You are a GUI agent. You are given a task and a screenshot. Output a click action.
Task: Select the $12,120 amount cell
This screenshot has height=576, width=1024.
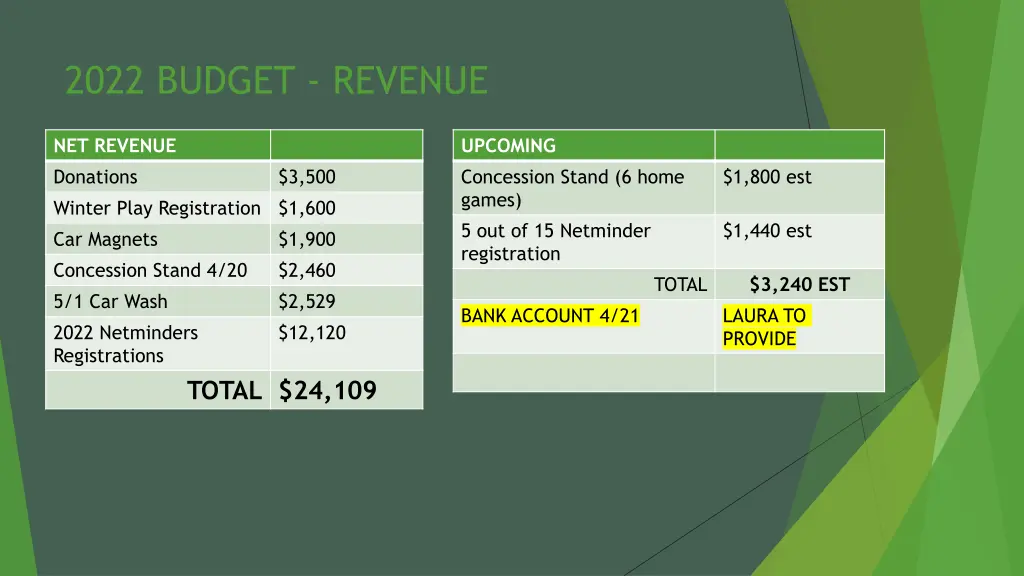(312, 333)
